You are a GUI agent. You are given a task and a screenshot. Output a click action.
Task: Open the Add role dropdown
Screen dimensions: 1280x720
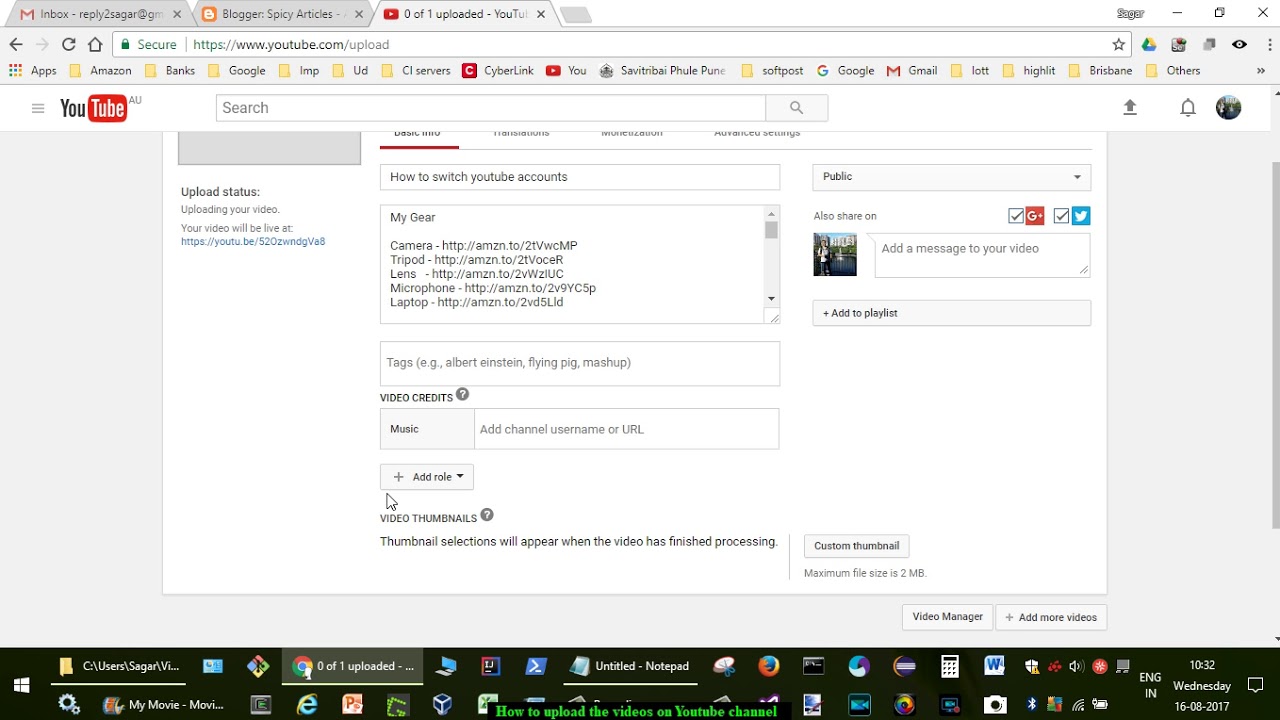point(427,477)
